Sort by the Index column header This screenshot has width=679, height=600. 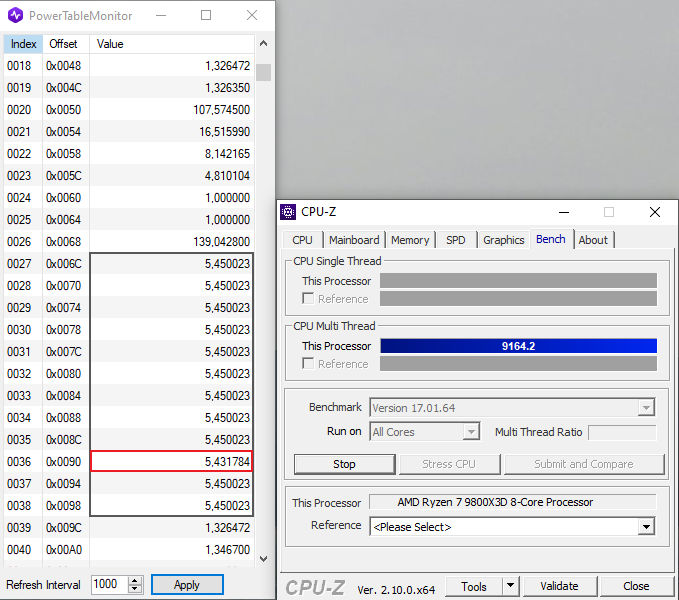[23, 44]
